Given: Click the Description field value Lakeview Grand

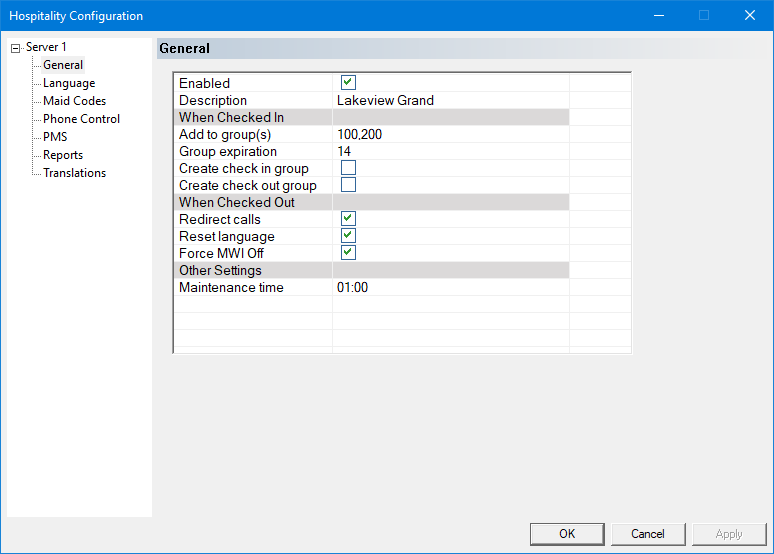Looking at the screenshot, I should click(385, 100).
